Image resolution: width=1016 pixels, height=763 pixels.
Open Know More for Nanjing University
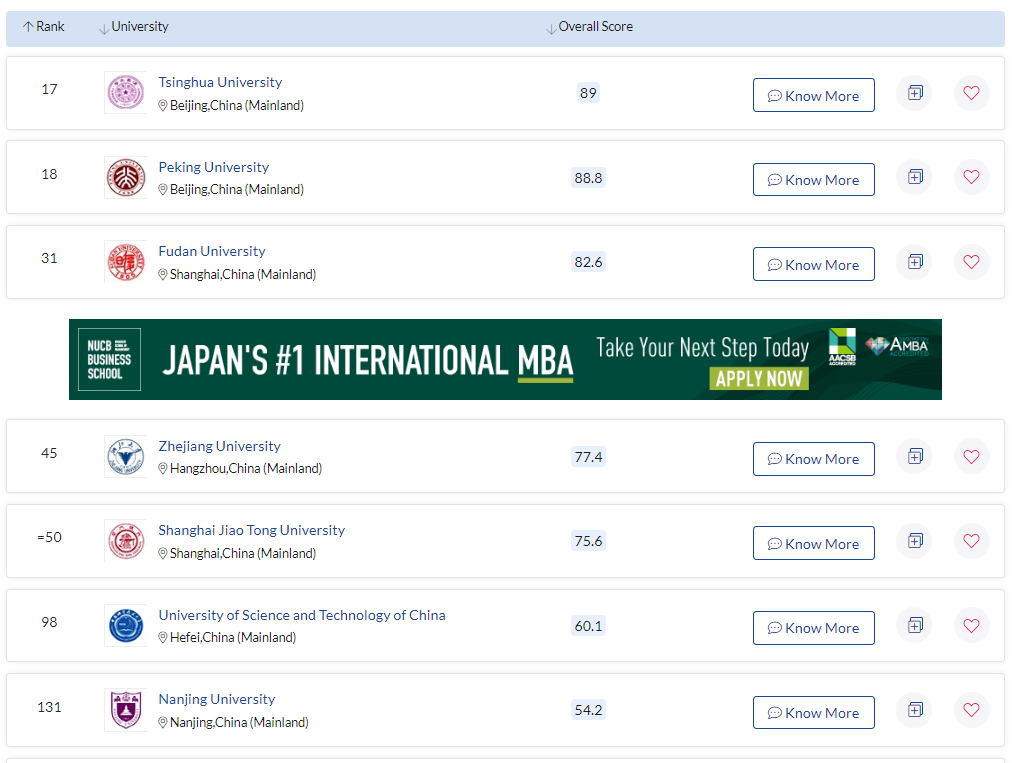(x=813, y=713)
